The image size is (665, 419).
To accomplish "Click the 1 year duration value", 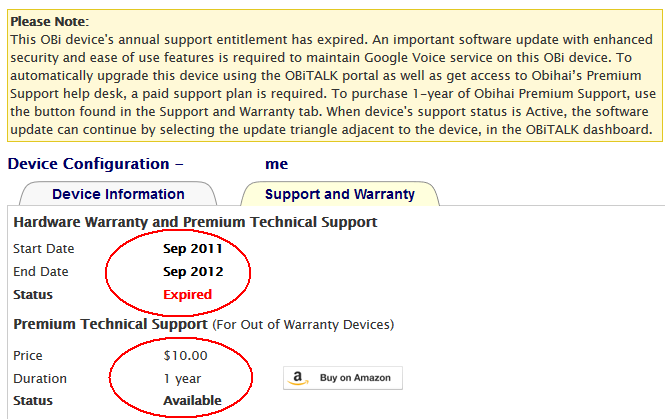I will point(182,379).
